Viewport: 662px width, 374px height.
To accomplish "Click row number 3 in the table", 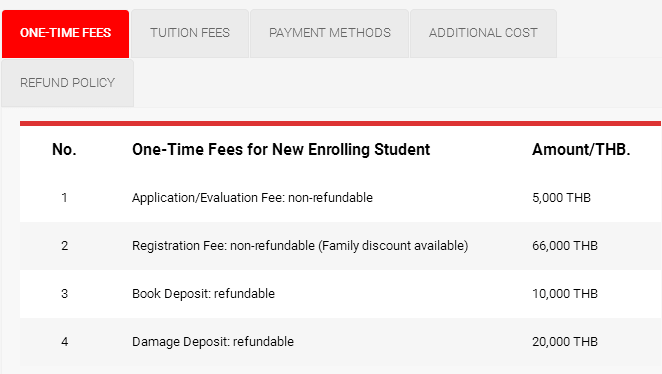I will point(64,294).
